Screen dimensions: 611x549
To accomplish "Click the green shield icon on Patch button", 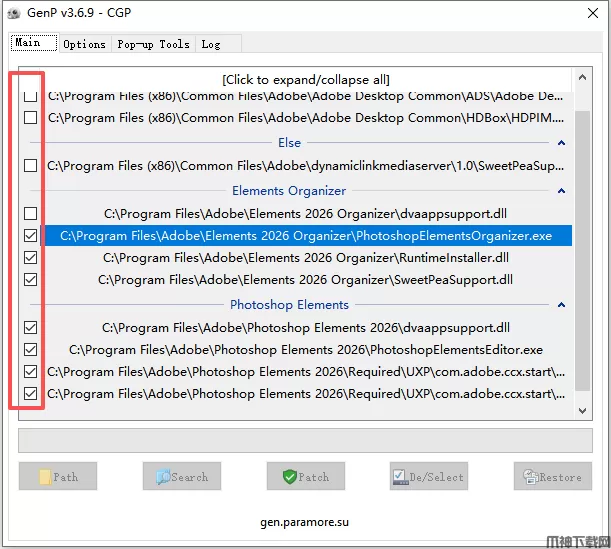I will click(290, 477).
